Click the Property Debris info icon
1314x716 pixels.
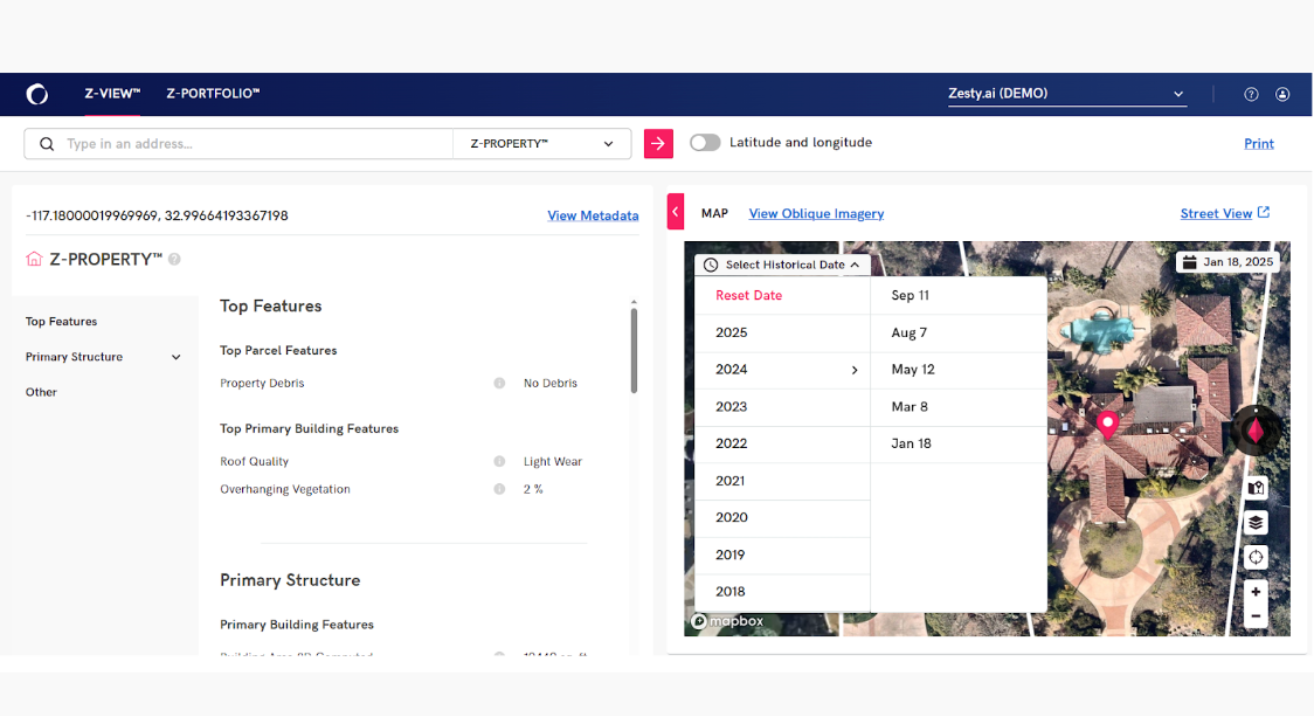pos(499,383)
